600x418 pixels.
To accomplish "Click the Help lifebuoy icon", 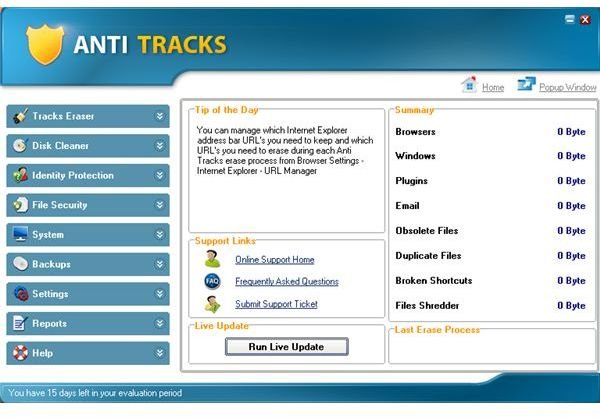I will click(x=20, y=353).
